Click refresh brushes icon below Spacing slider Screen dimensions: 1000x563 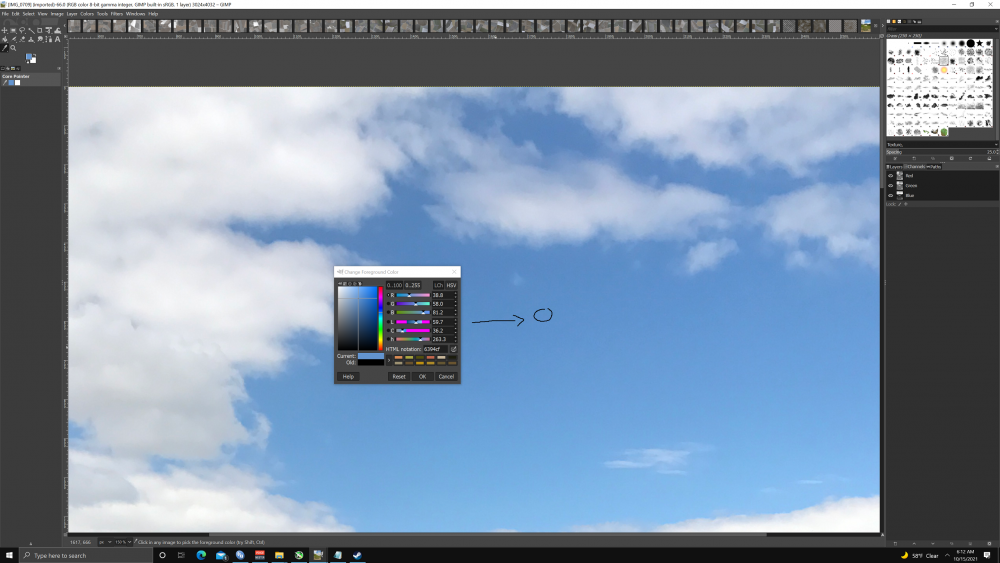click(970, 159)
